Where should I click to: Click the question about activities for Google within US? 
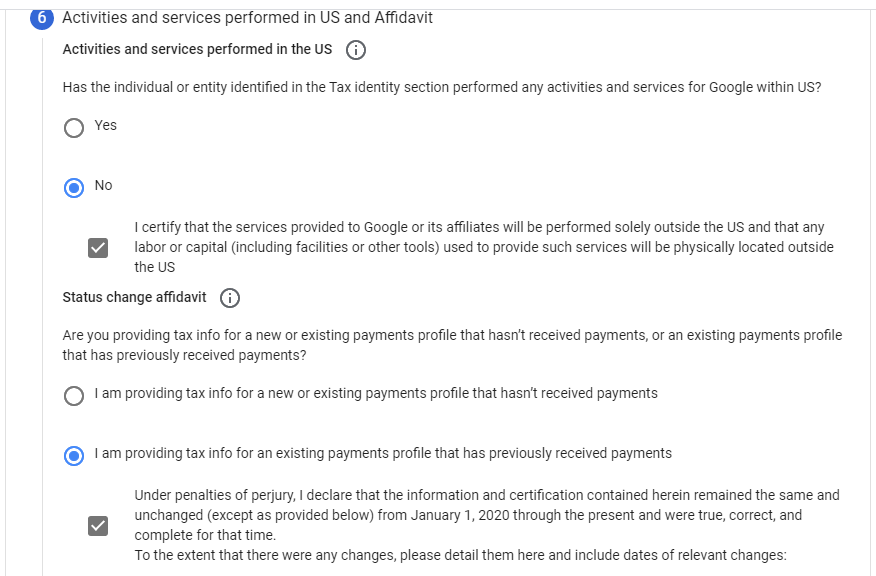click(442, 88)
